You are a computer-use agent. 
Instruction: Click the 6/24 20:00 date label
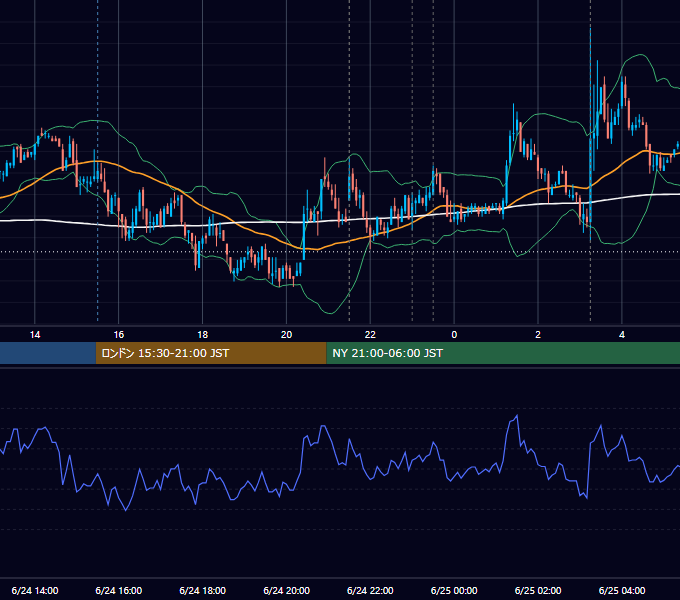tap(286, 590)
